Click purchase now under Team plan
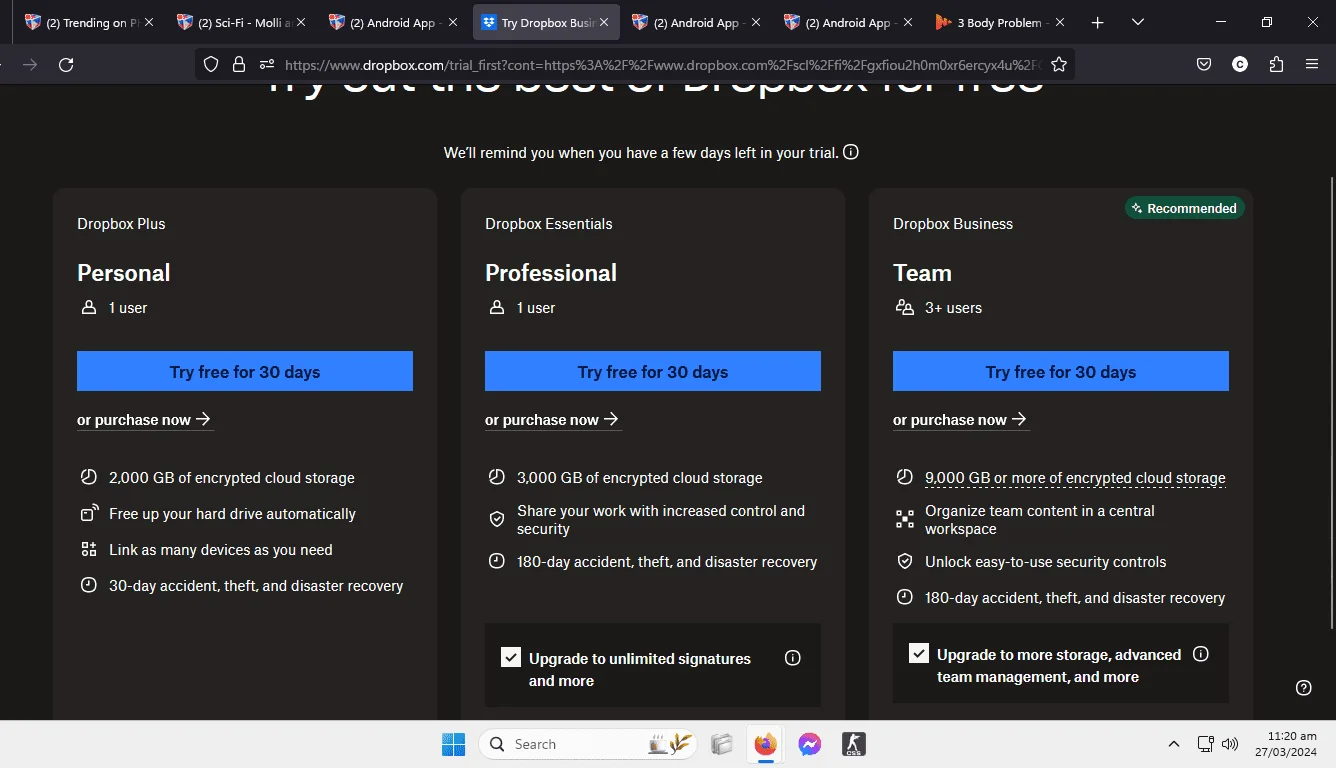The width and height of the screenshot is (1336, 768). point(961,420)
